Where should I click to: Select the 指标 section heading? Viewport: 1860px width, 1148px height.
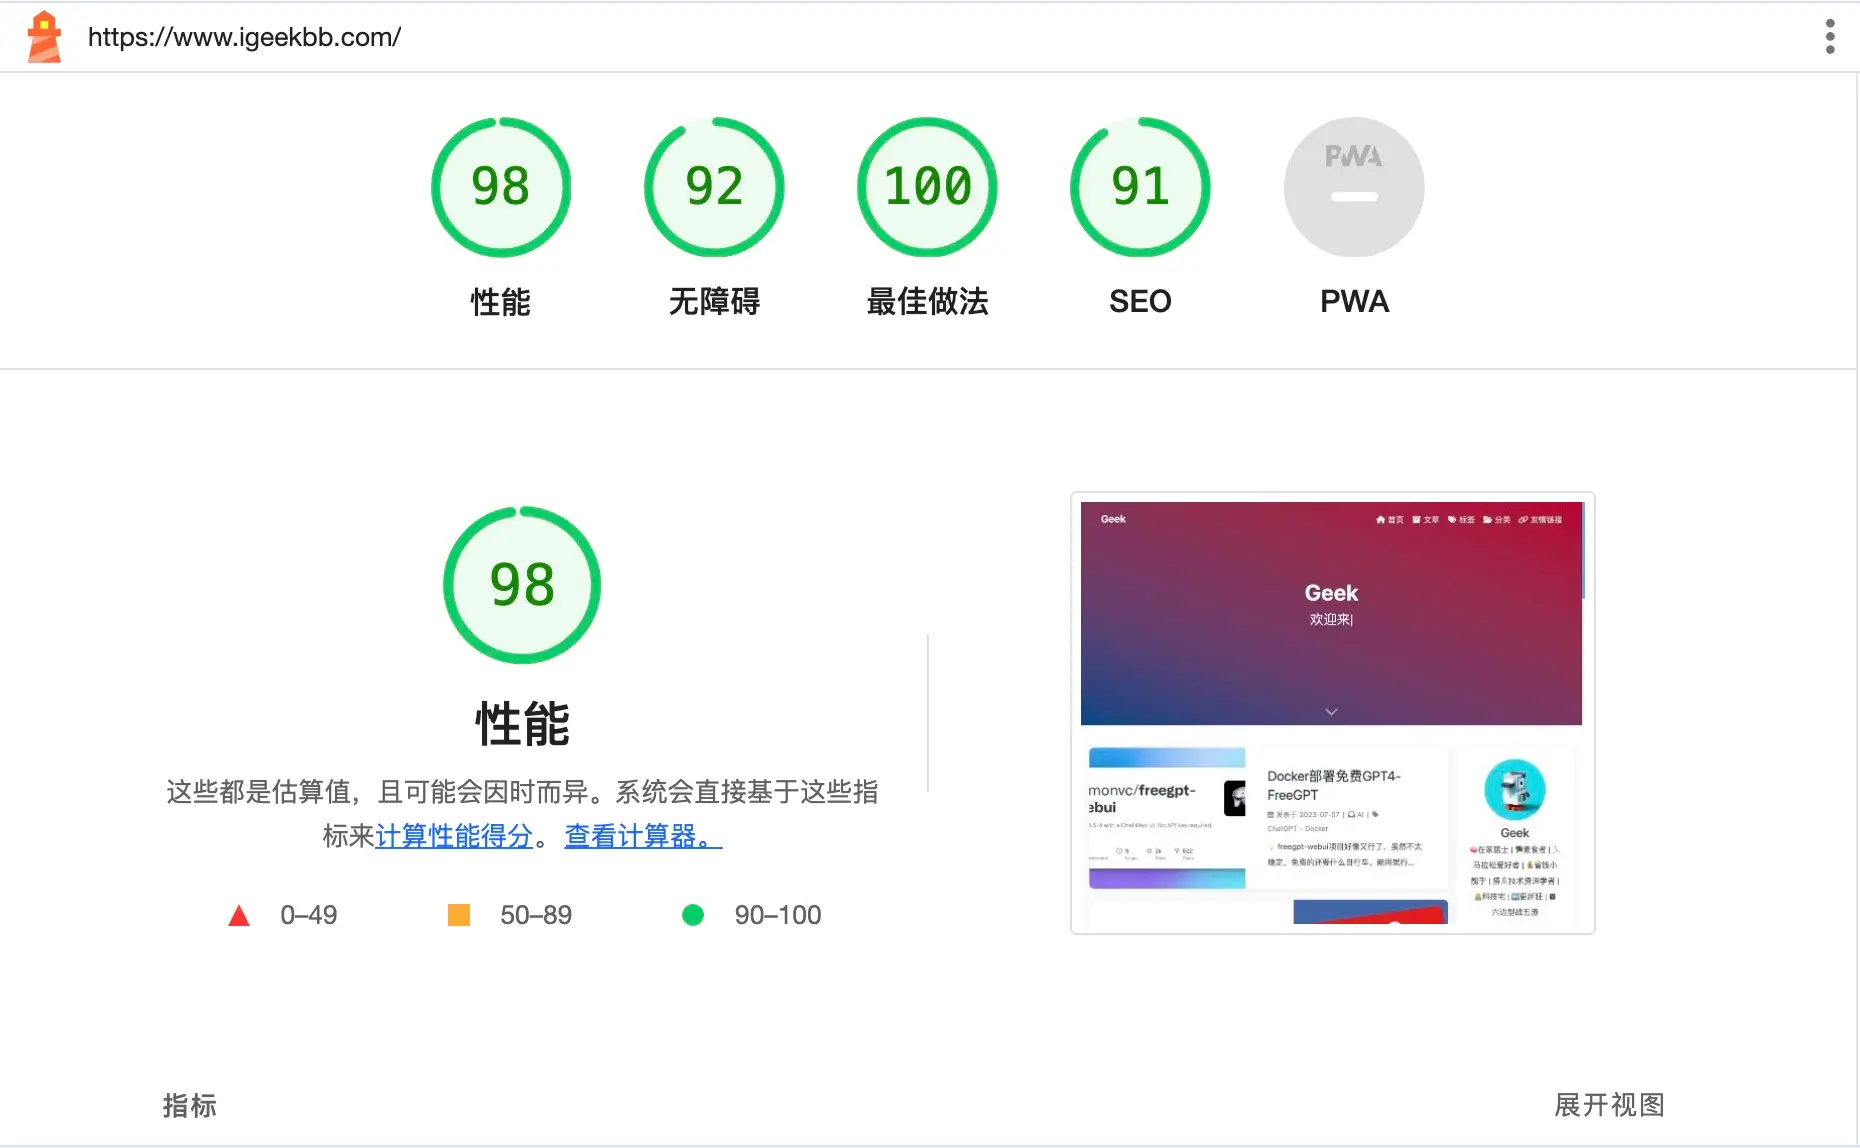point(190,1105)
